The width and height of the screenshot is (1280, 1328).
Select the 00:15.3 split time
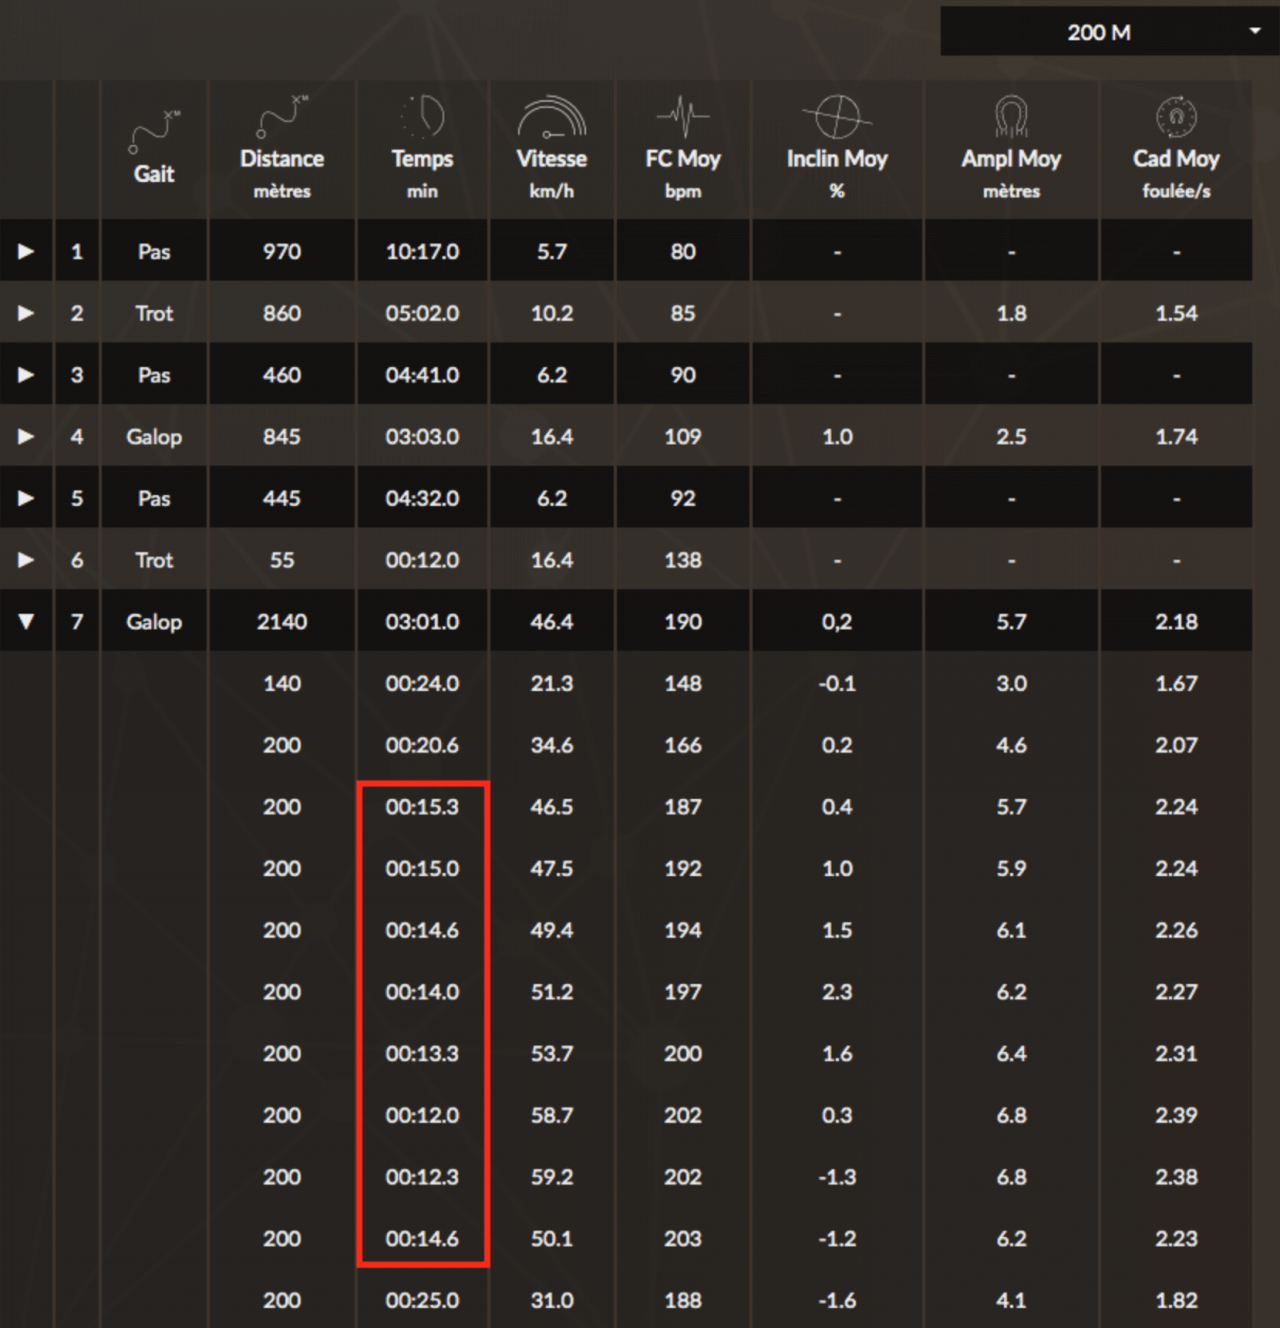click(x=422, y=807)
